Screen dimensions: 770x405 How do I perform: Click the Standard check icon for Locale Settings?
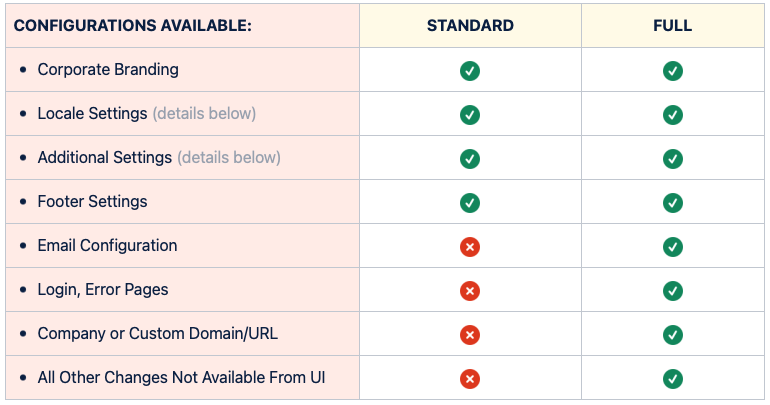point(470,114)
